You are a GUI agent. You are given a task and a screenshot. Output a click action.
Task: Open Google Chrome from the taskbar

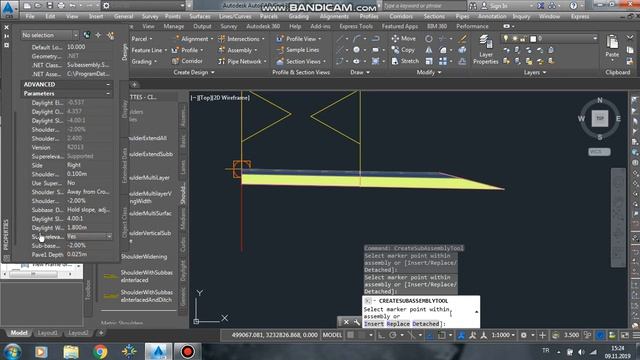tap(100, 351)
